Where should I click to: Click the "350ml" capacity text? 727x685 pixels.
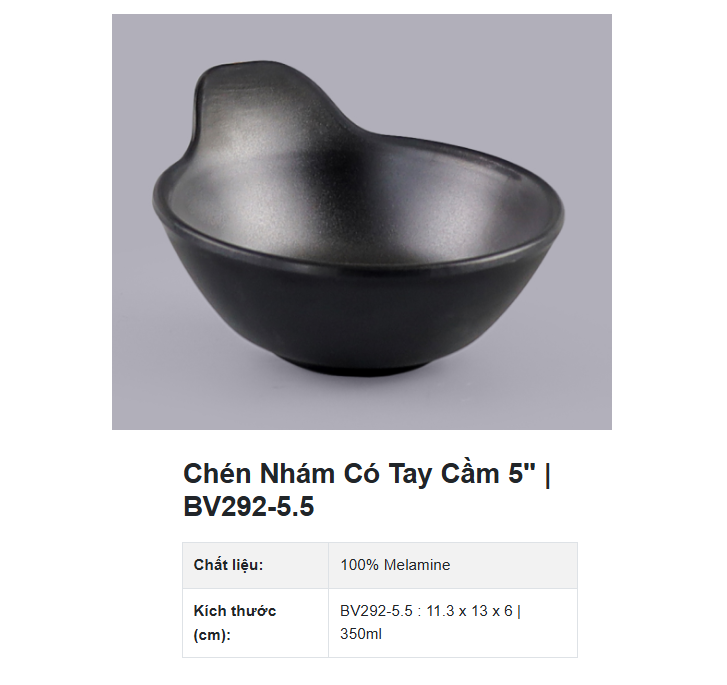(361, 633)
